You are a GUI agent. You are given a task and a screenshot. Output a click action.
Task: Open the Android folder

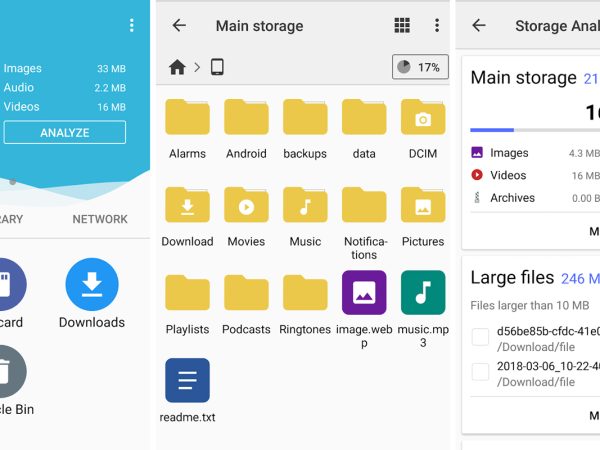coord(246,118)
